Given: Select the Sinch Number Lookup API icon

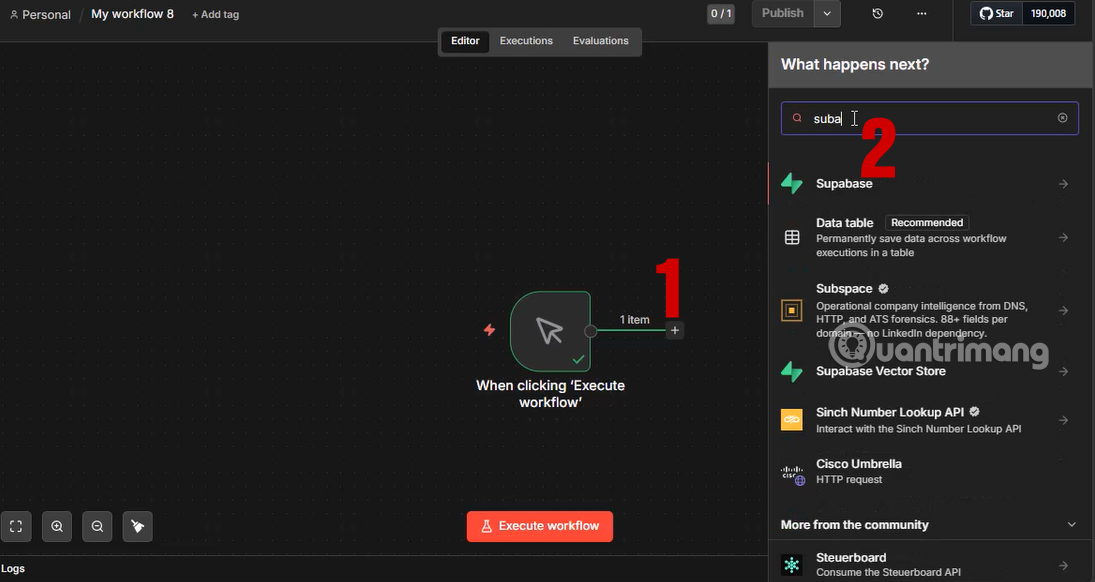Looking at the screenshot, I should coord(792,420).
